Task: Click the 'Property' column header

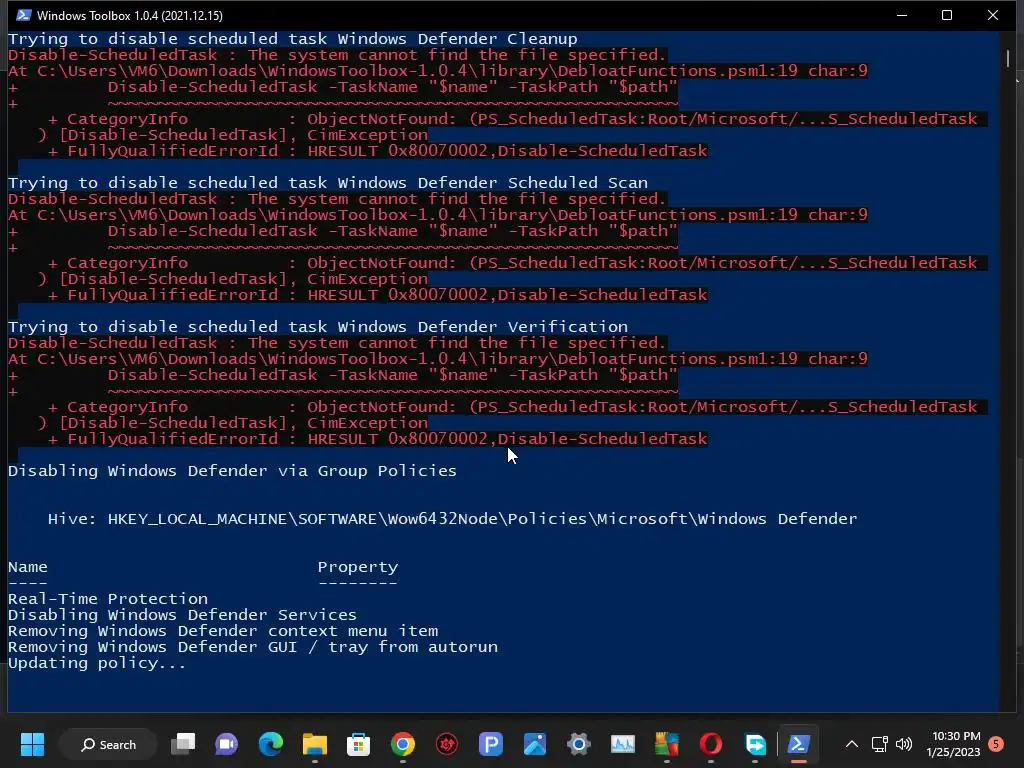Action: coord(357,567)
